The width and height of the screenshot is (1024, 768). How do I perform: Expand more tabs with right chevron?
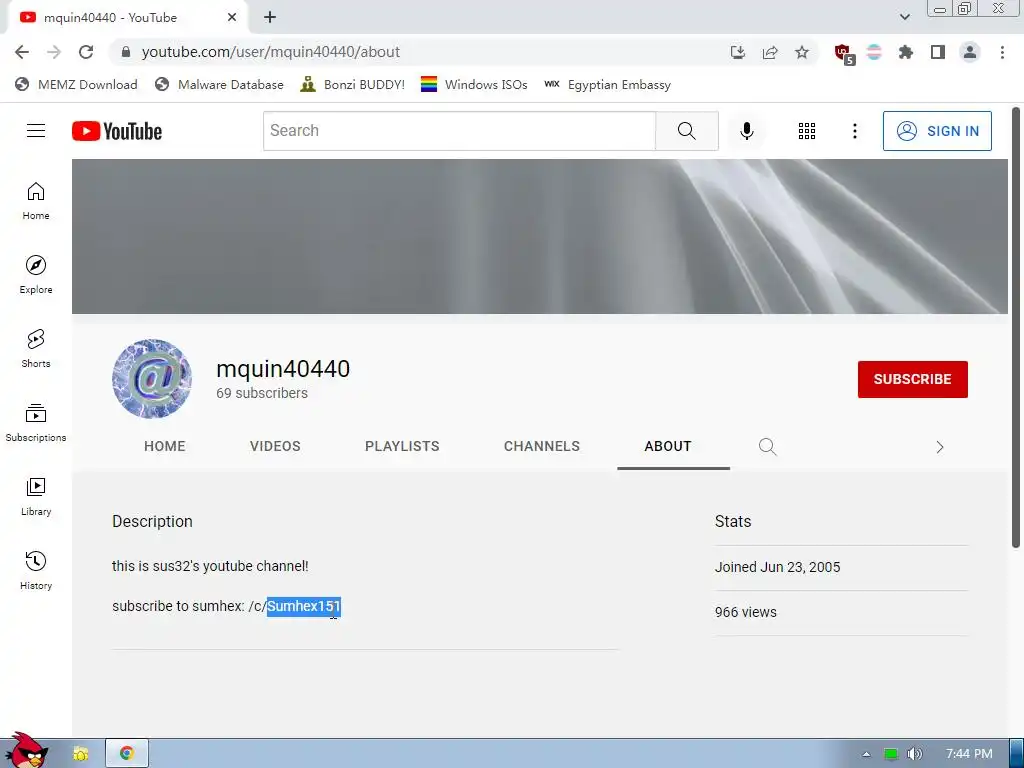[x=939, y=447]
